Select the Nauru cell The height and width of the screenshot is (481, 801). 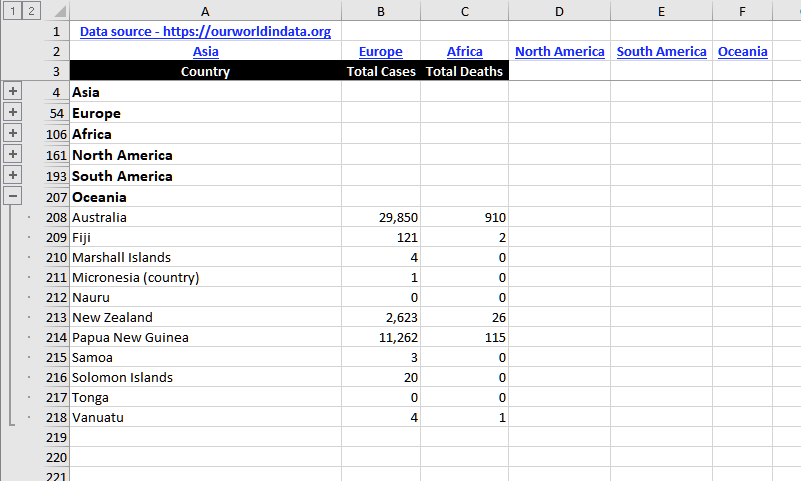205,297
